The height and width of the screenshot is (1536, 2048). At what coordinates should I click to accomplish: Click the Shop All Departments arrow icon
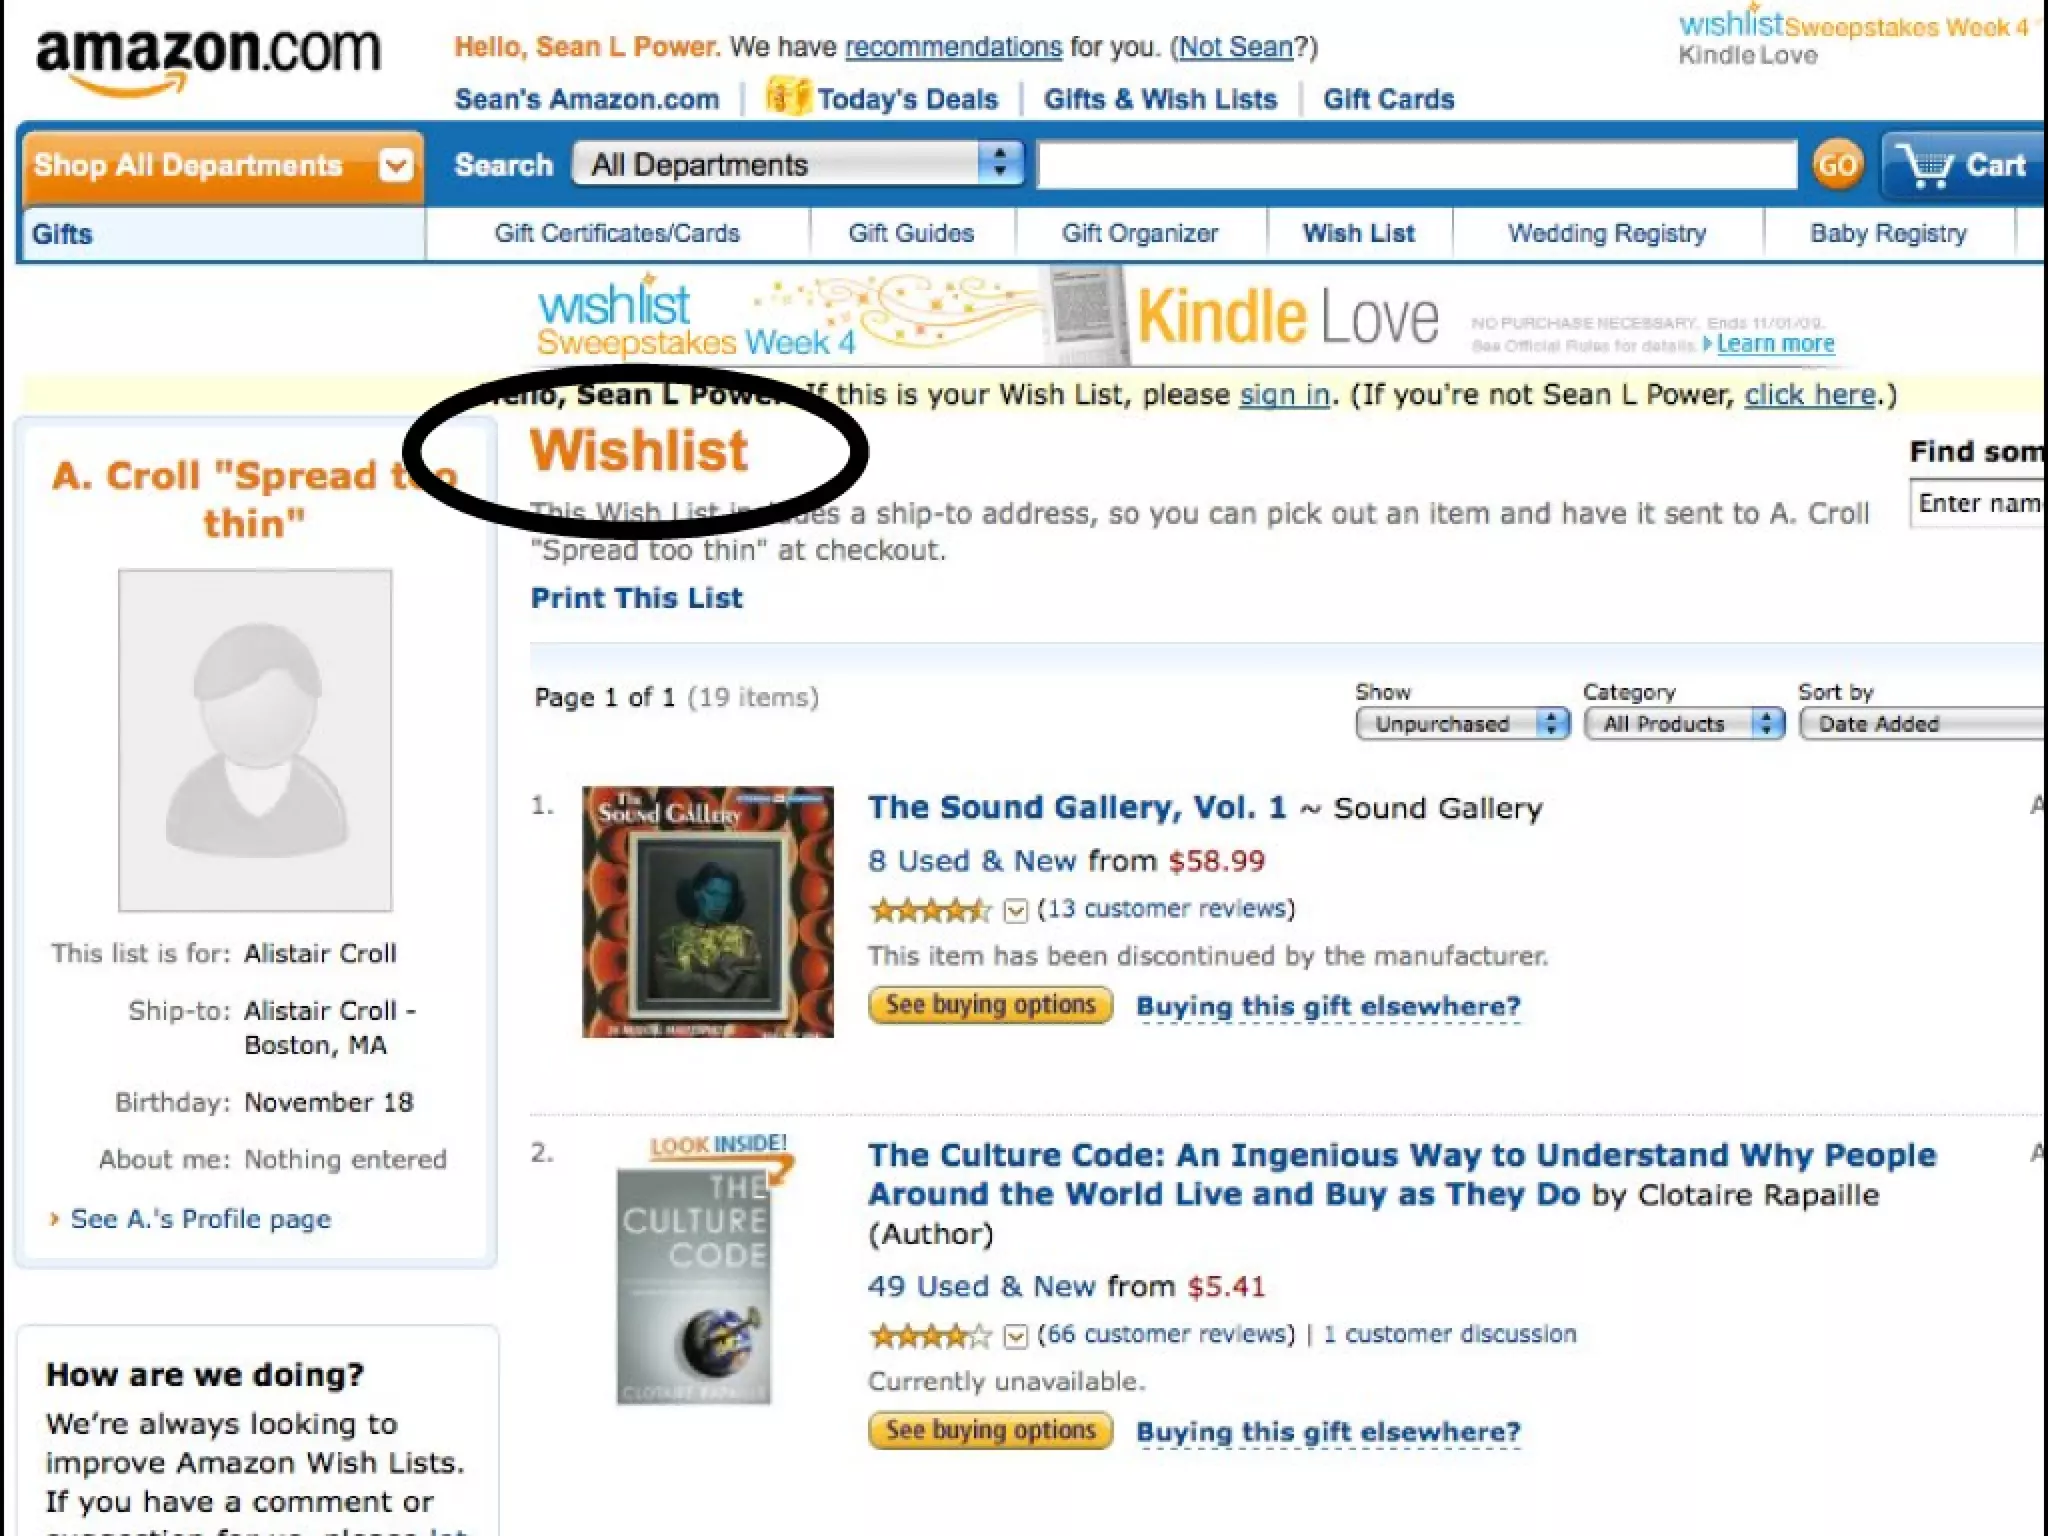point(396,165)
